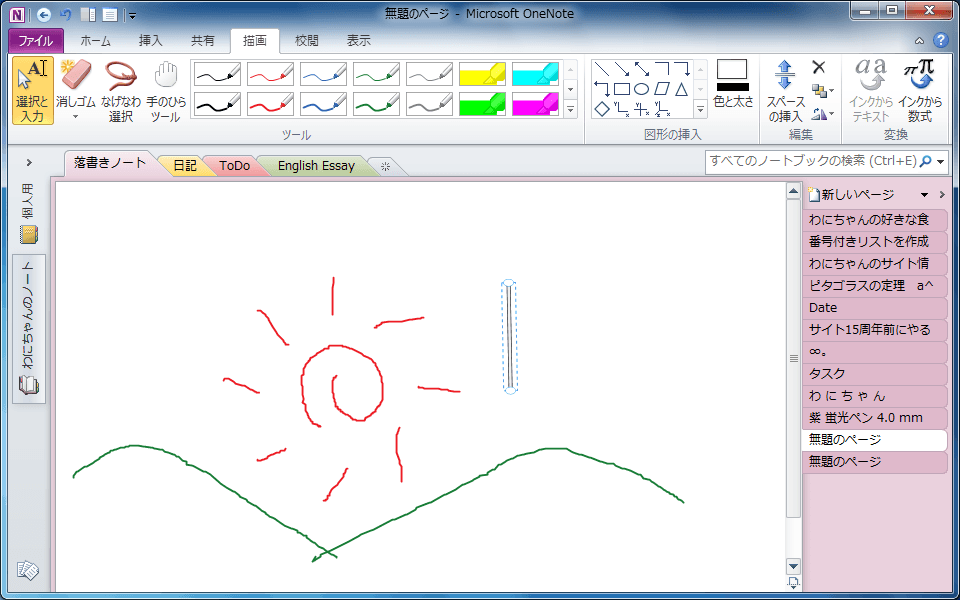Switch to the 共有 ribbon tab
Image resolution: width=960 pixels, height=600 pixels.
(x=203, y=41)
